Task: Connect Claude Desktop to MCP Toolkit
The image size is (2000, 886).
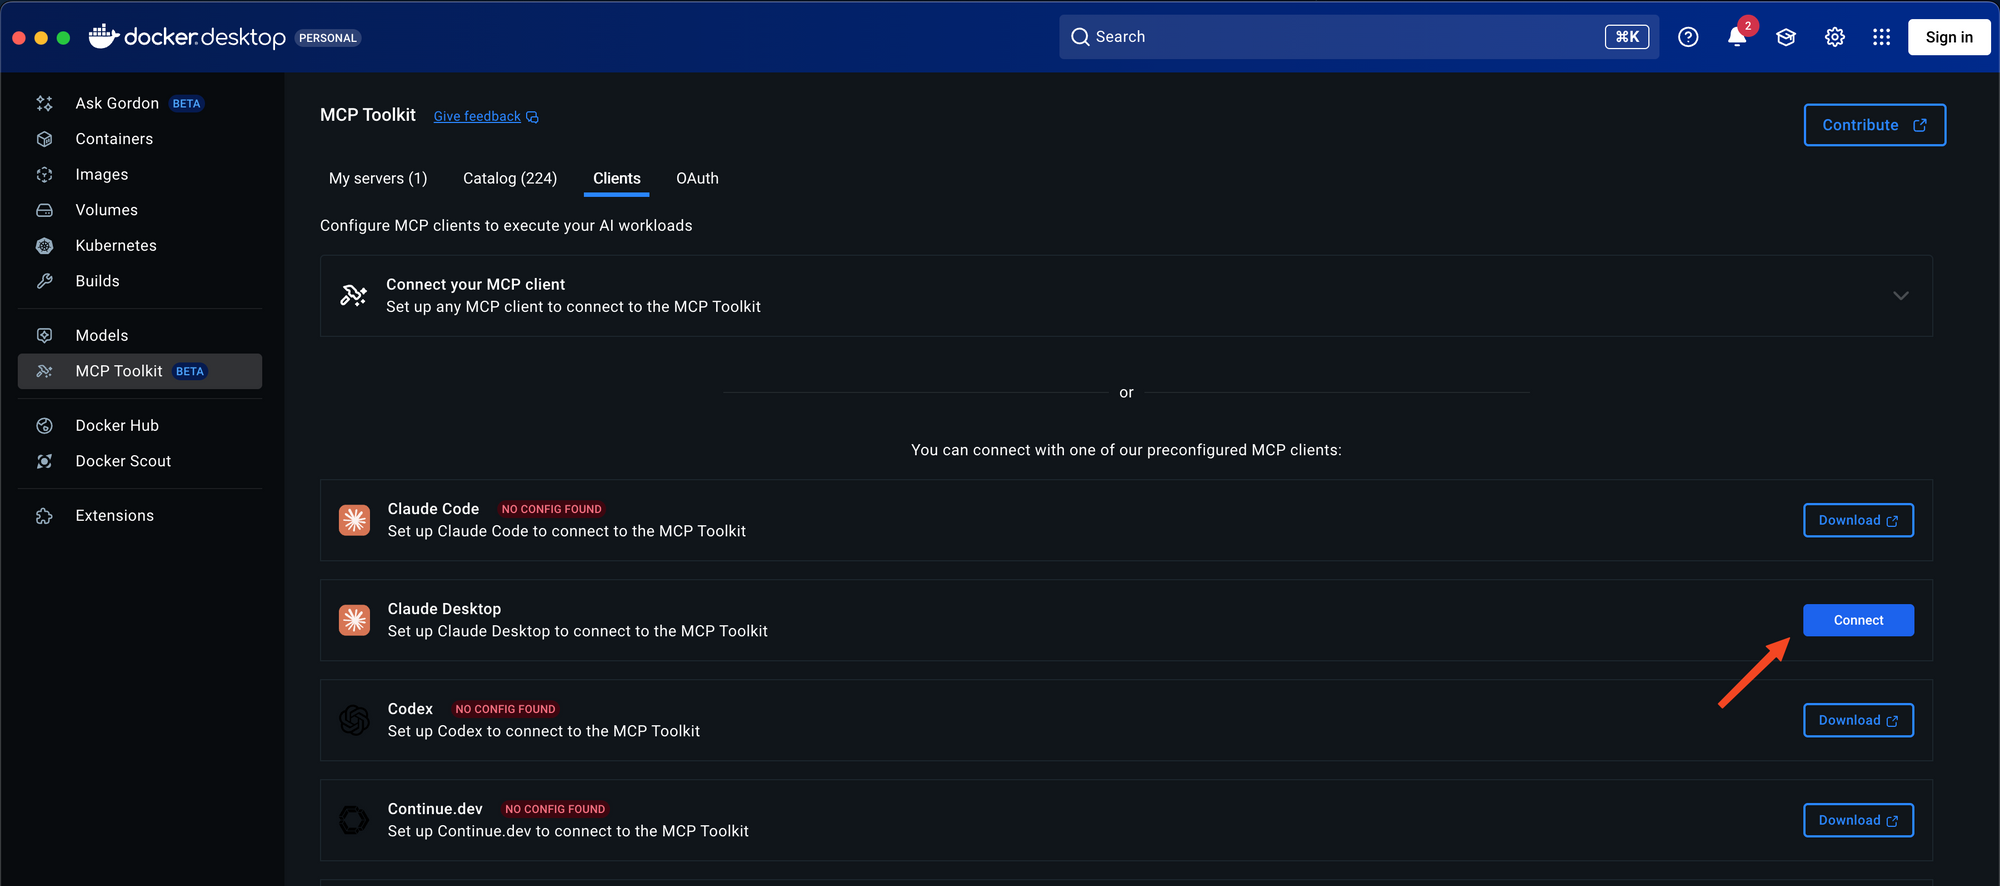Action: coord(1858,620)
